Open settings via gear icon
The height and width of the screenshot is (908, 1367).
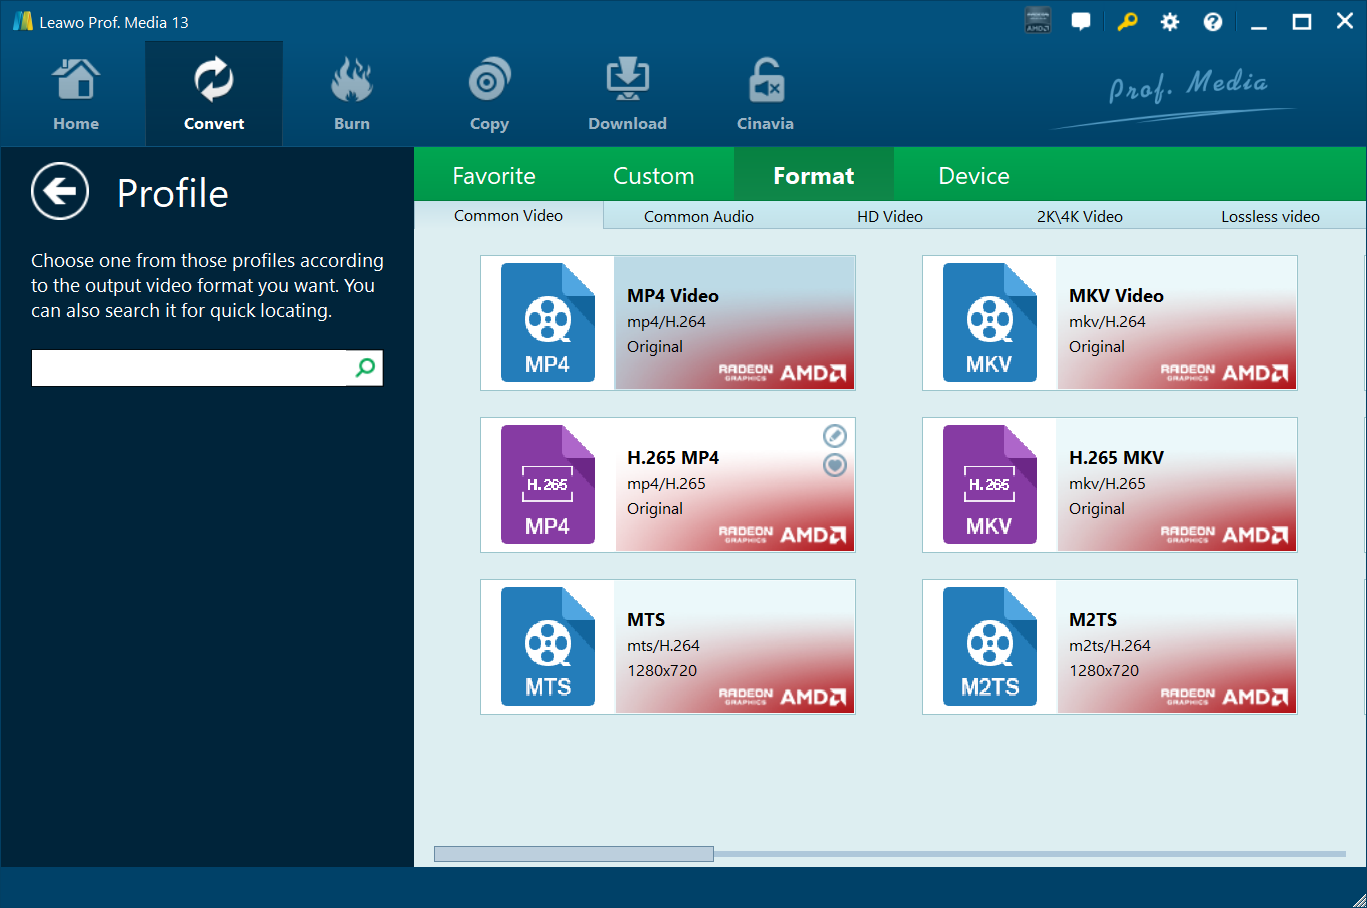[x=1170, y=22]
